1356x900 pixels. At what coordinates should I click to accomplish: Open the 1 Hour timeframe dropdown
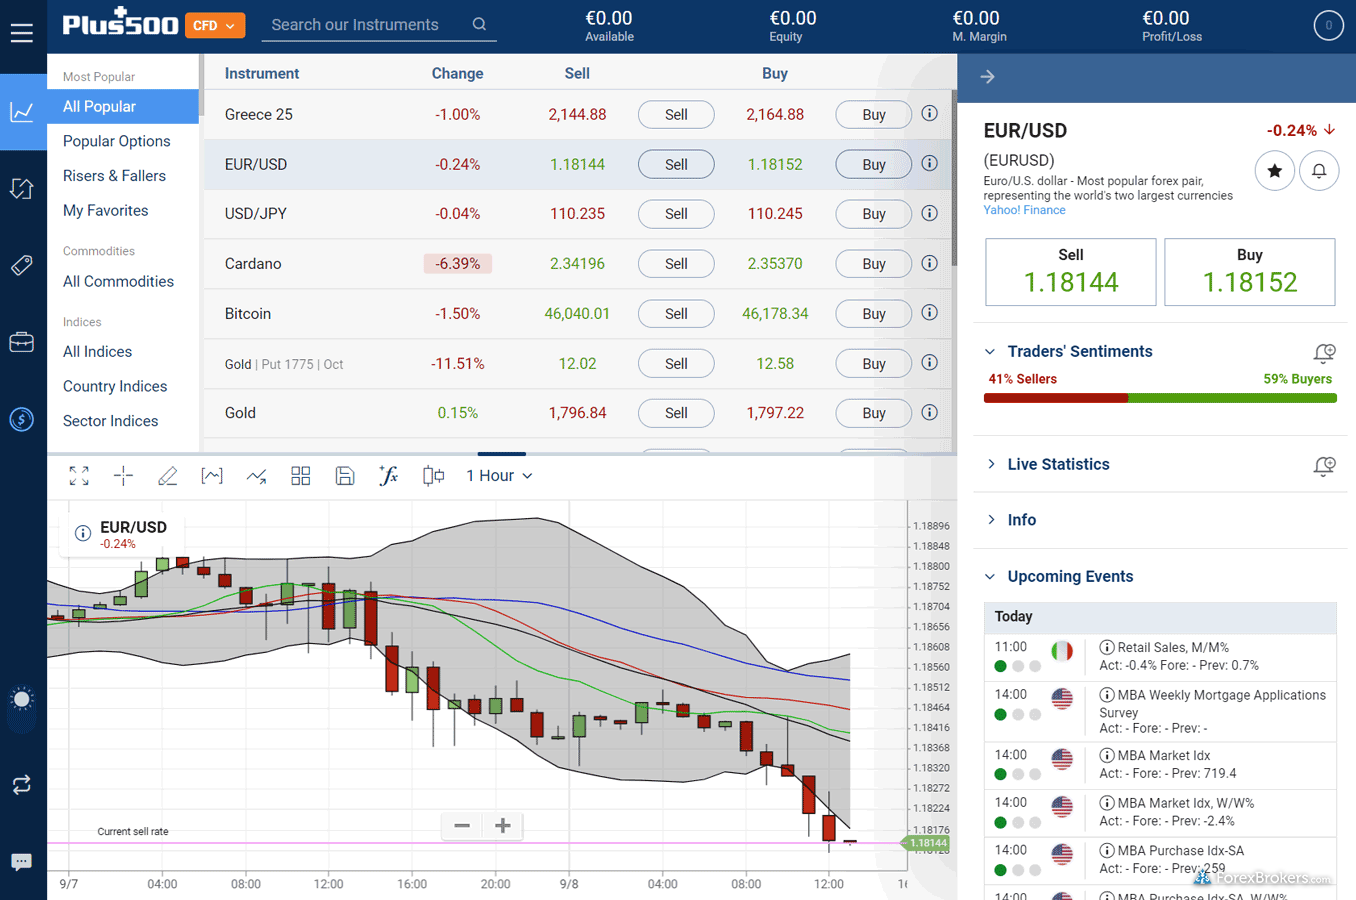click(x=499, y=476)
